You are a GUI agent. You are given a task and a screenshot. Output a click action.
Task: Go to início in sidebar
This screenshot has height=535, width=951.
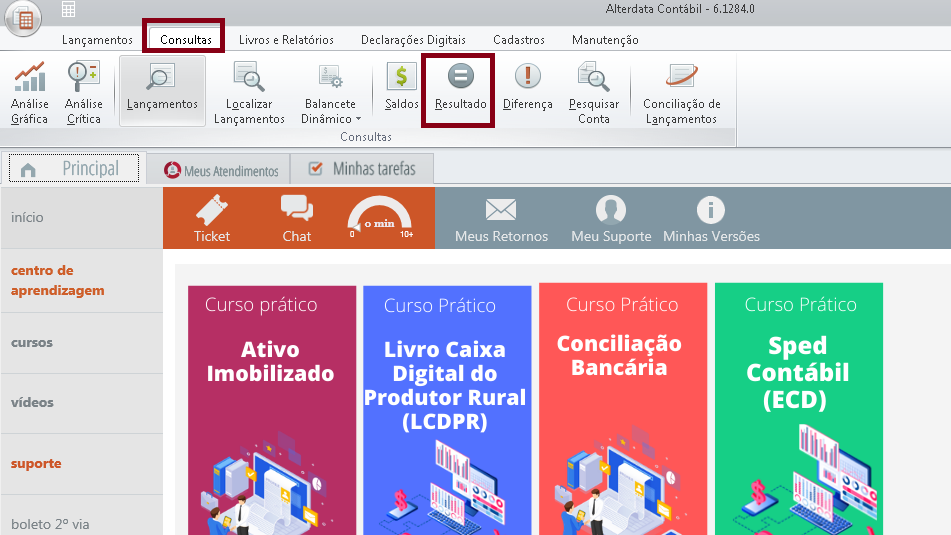(82, 217)
